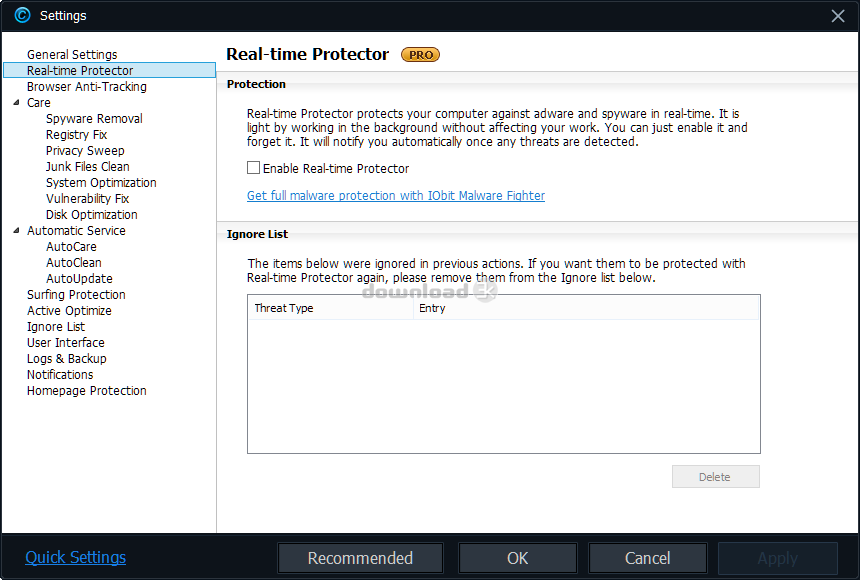Click the Protection section heading
Viewport: 860px width, 580px height.
pyautogui.click(x=256, y=84)
